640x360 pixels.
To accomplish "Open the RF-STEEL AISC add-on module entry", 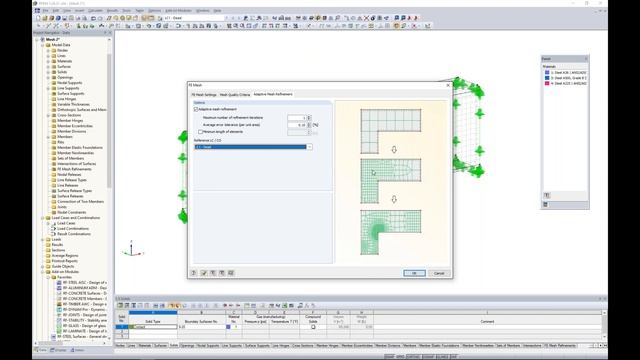I will 84,282.
